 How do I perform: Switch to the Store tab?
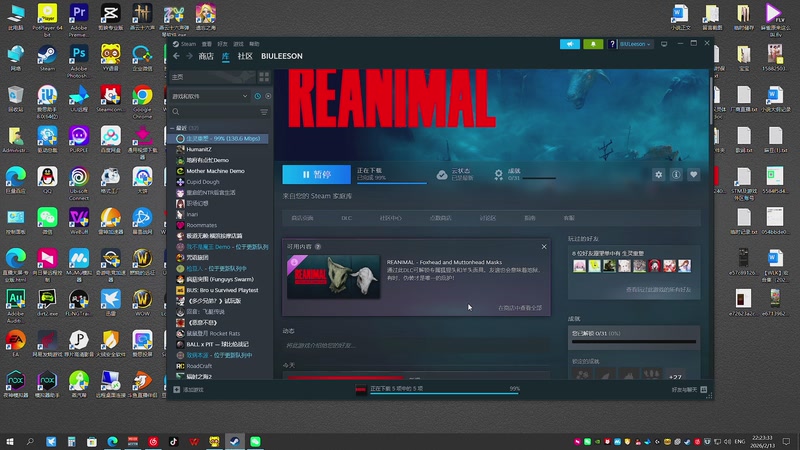tap(206, 56)
